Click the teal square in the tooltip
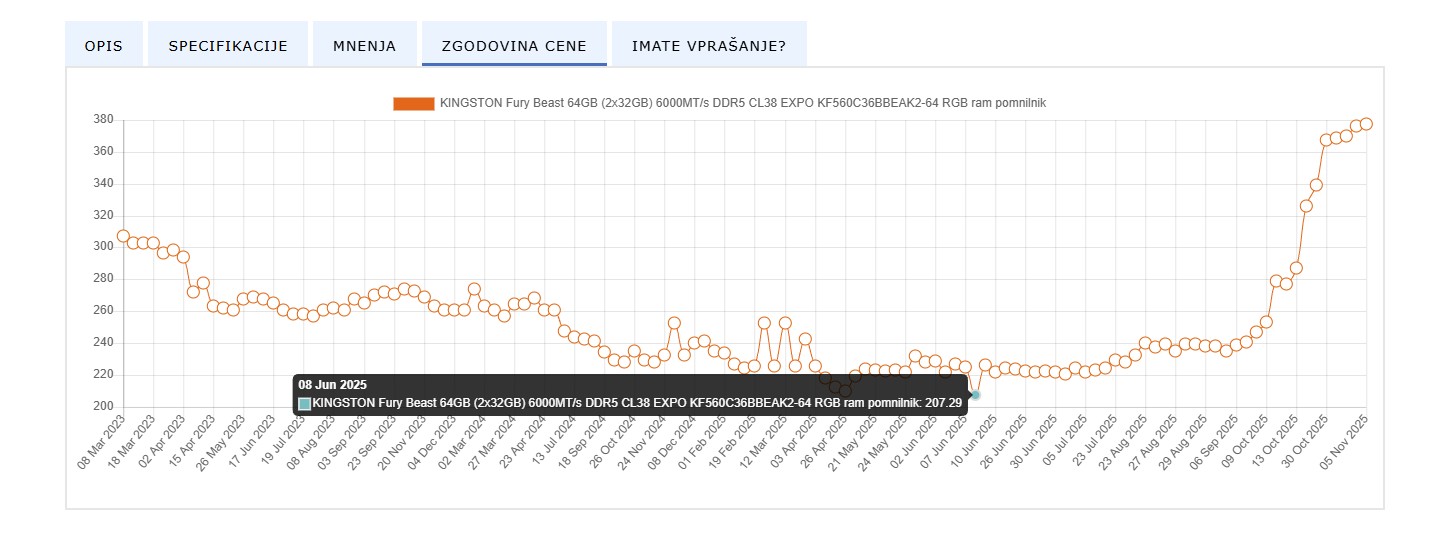The height and width of the screenshot is (544, 1454). [305, 404]
